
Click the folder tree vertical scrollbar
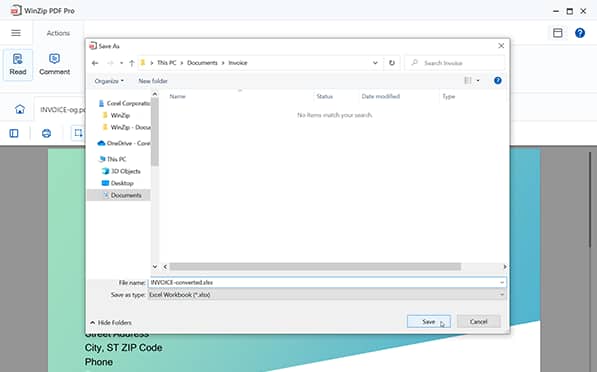[155, 132]
